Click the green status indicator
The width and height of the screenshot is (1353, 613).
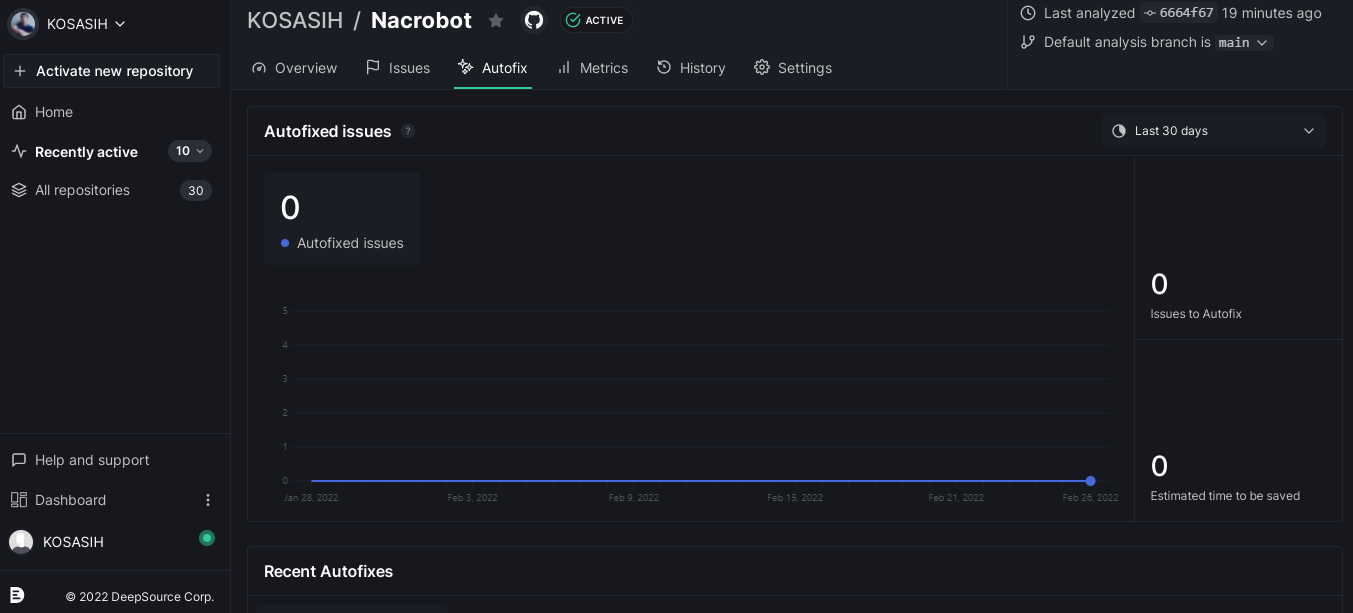point(207,538)
